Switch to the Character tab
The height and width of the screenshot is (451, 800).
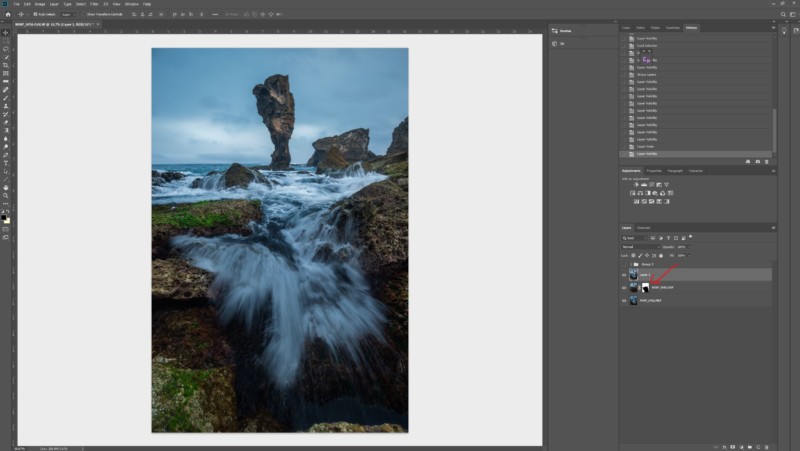pyautogui.click(x=695, y=171)
